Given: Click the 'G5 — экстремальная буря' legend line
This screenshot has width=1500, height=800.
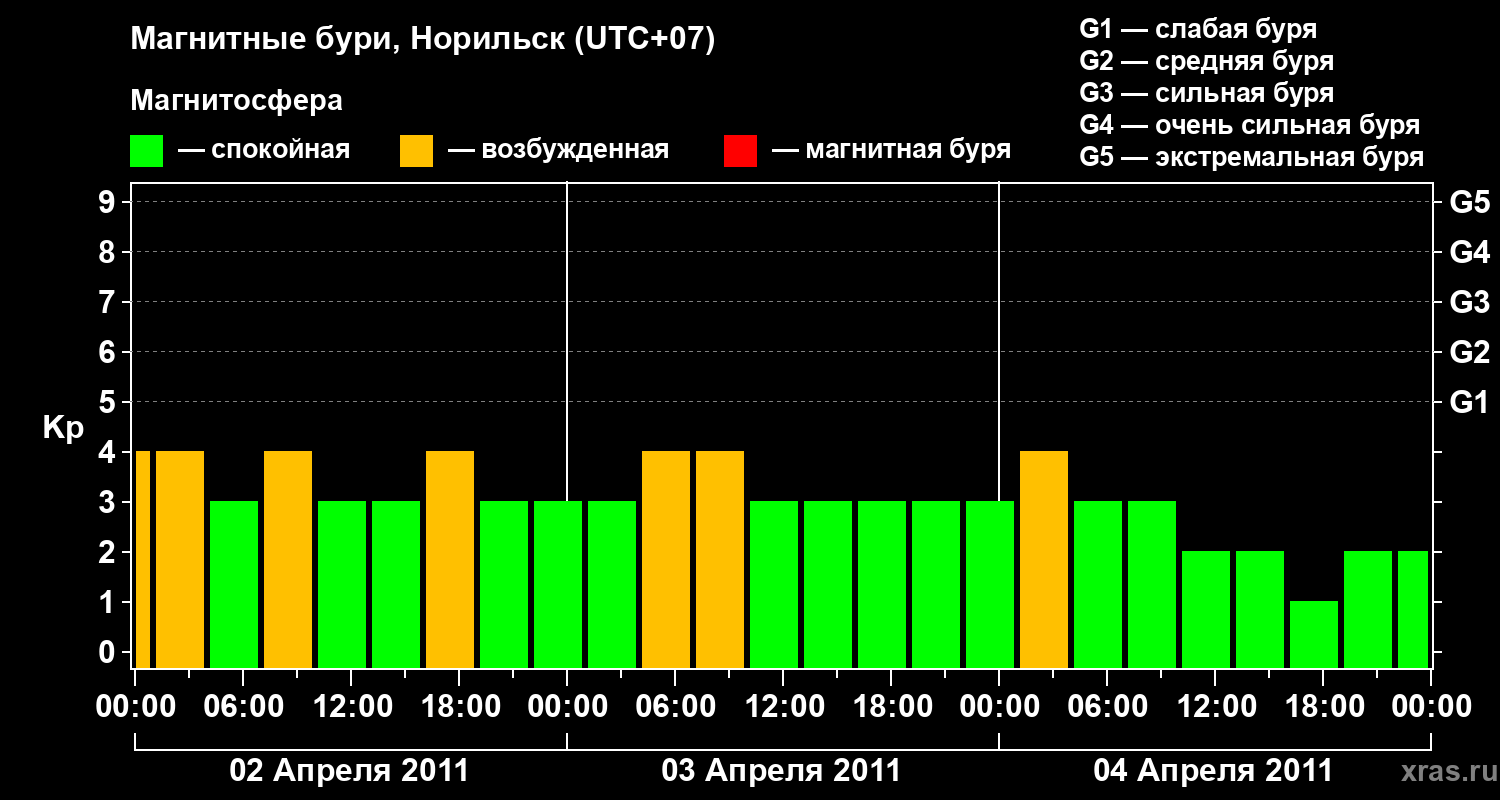Looking at the screenshot, I should point(1252,157).
